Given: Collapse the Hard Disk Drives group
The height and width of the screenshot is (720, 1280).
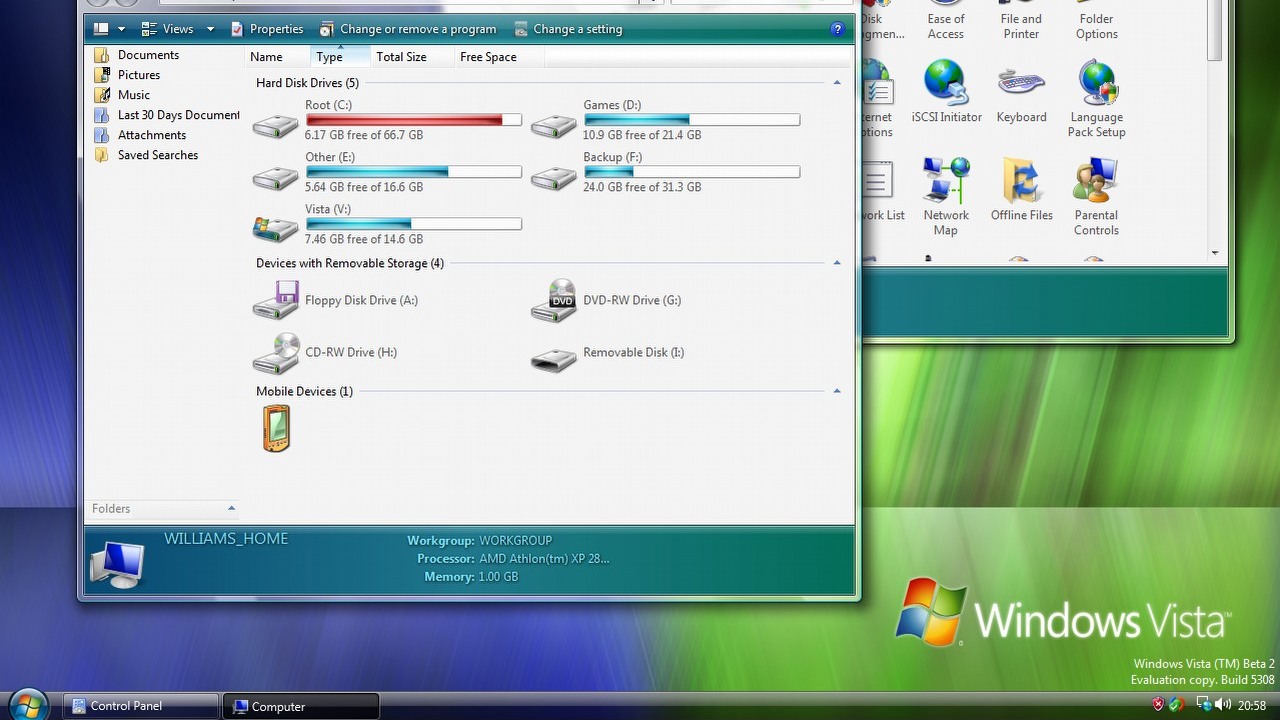Looking at the screenshot, I should click(x=837, y=83).
